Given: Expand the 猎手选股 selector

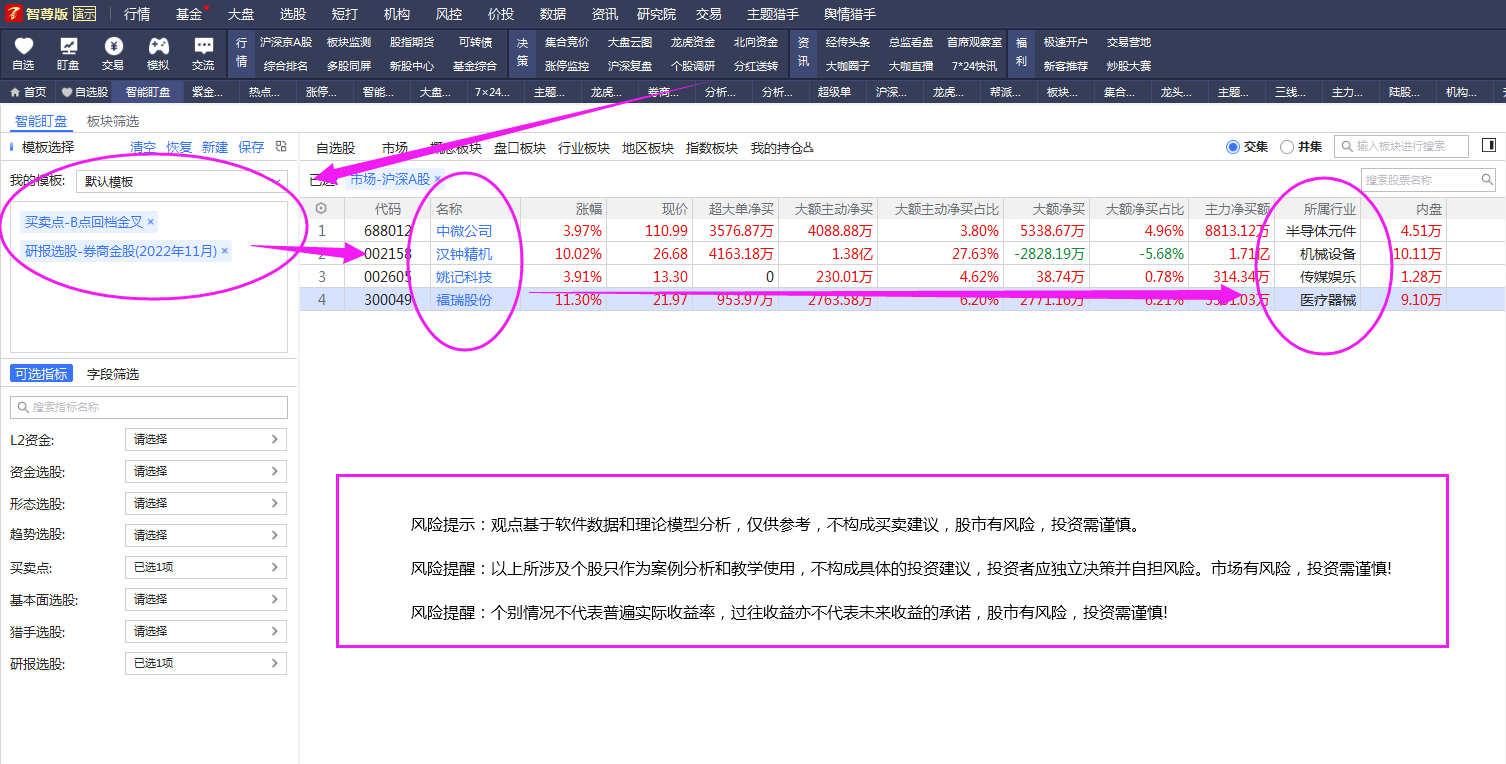Looking at the screenshot, I should click(x=206, y=632).
